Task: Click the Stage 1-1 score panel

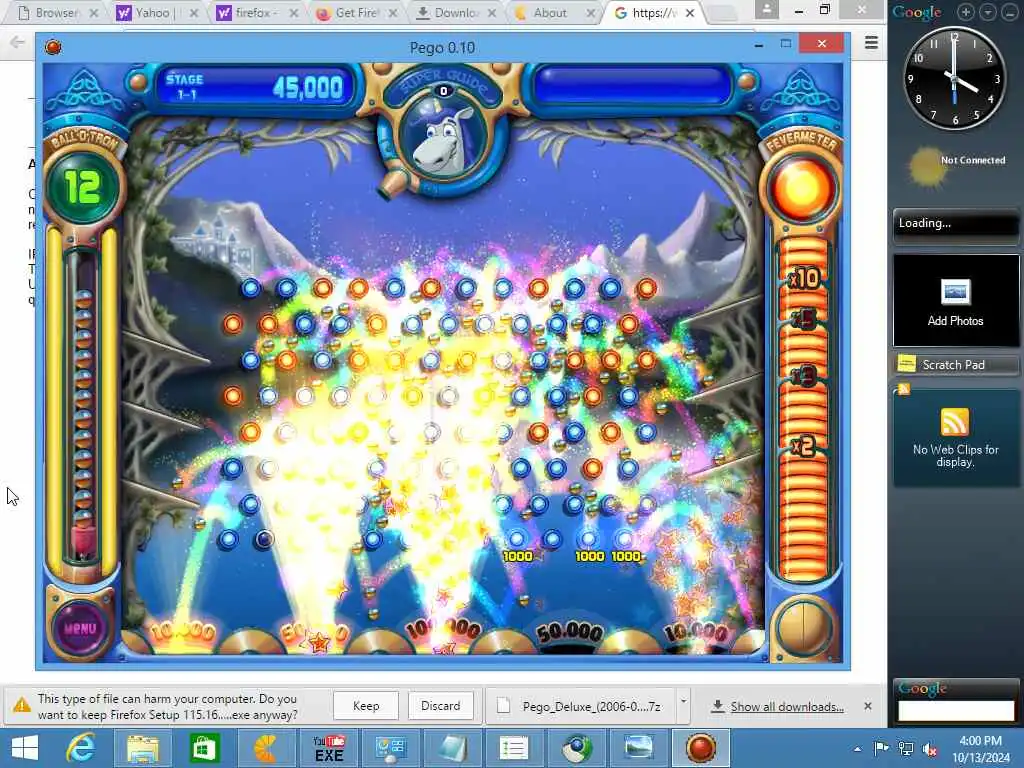Action: click(254, 86)
